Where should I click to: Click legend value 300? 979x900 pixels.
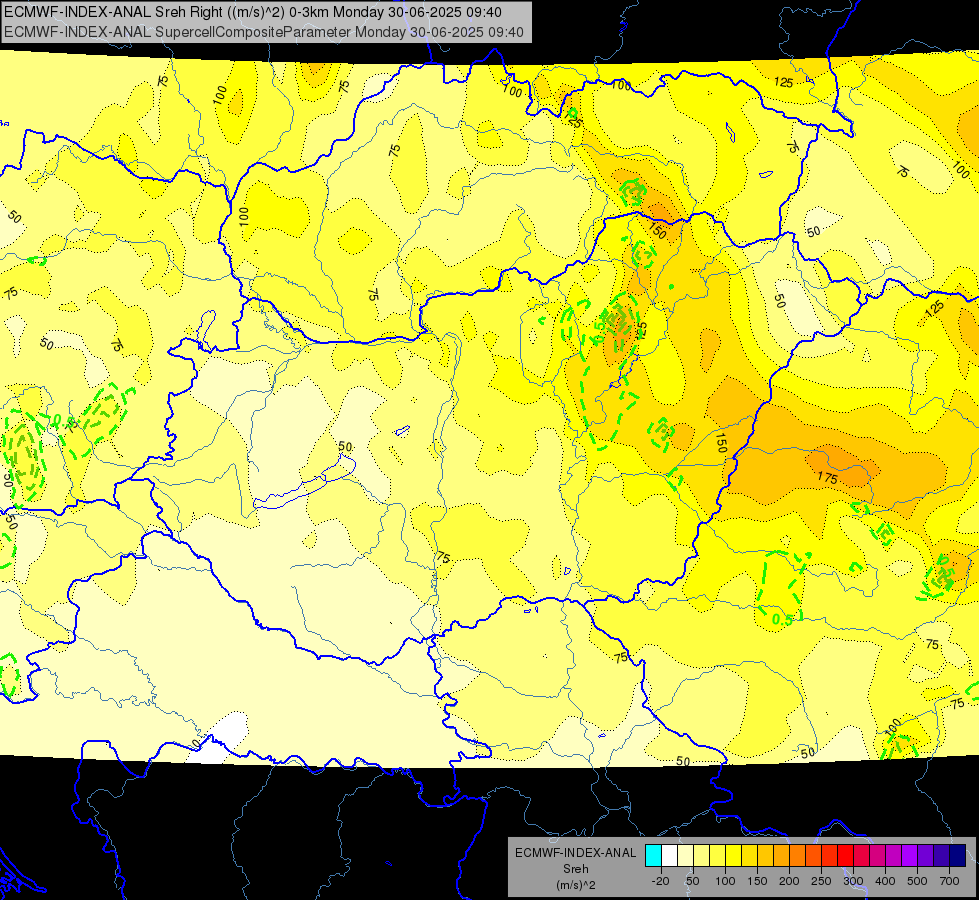point(854,881)
